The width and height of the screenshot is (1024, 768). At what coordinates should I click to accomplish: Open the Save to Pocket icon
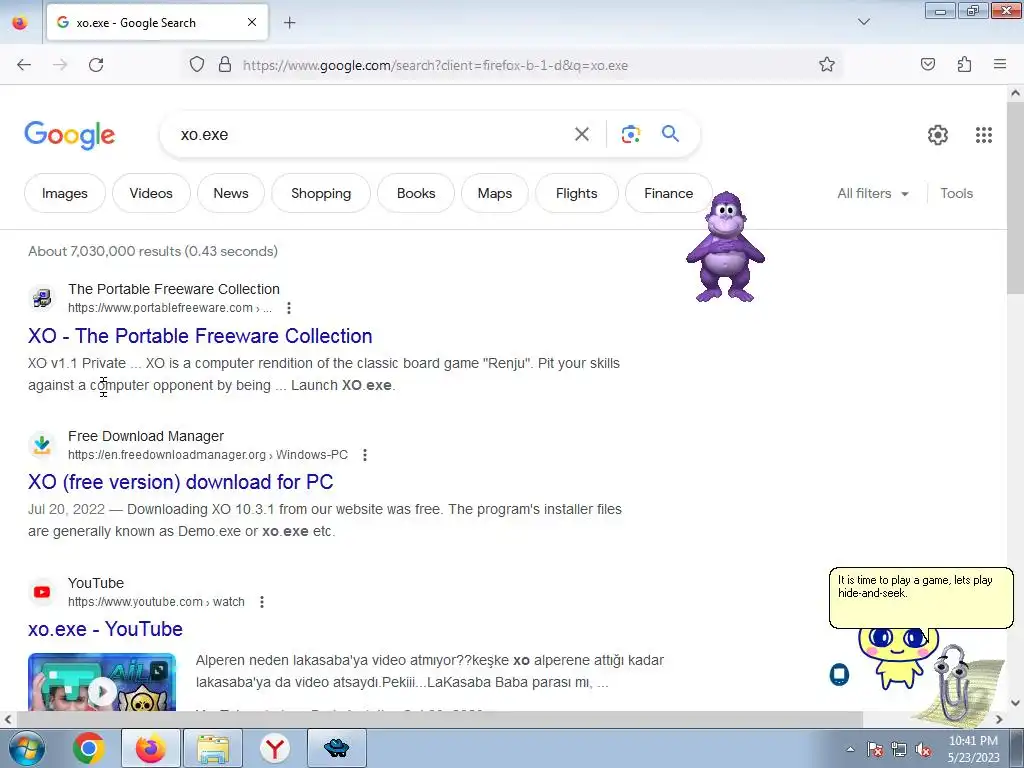928,64
